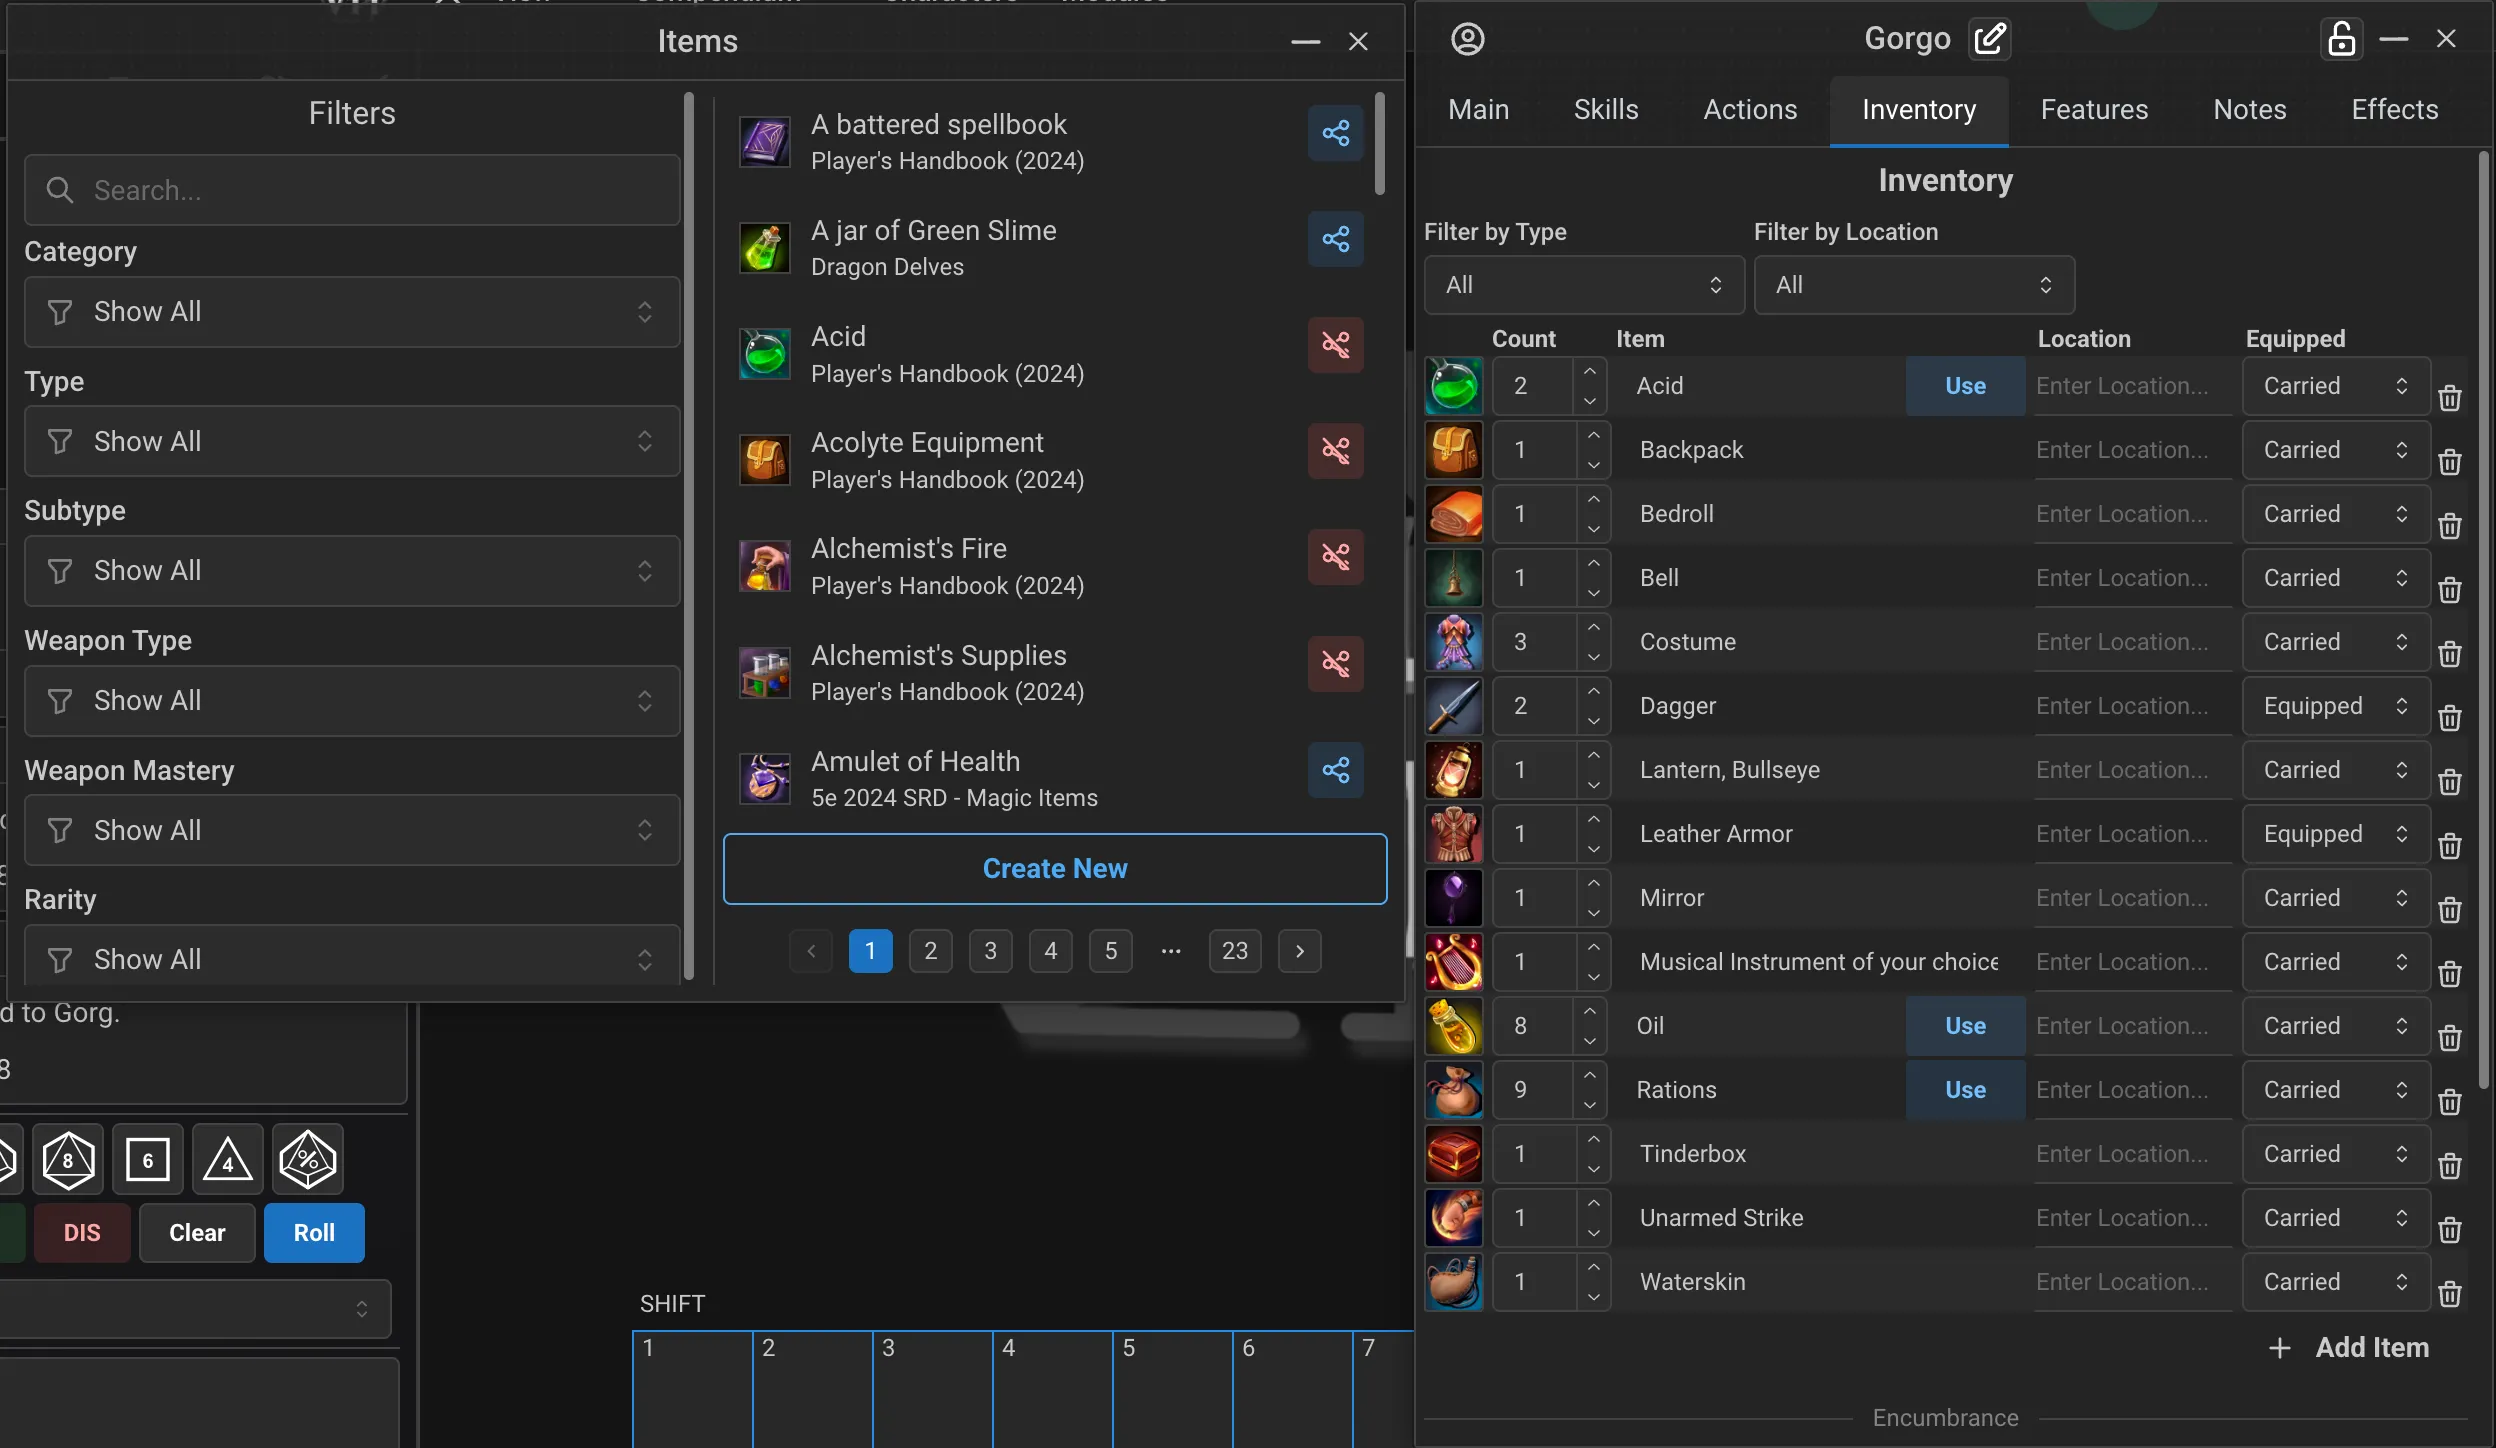
Task: Switch to the Features tab
Action: point(2094,109)
